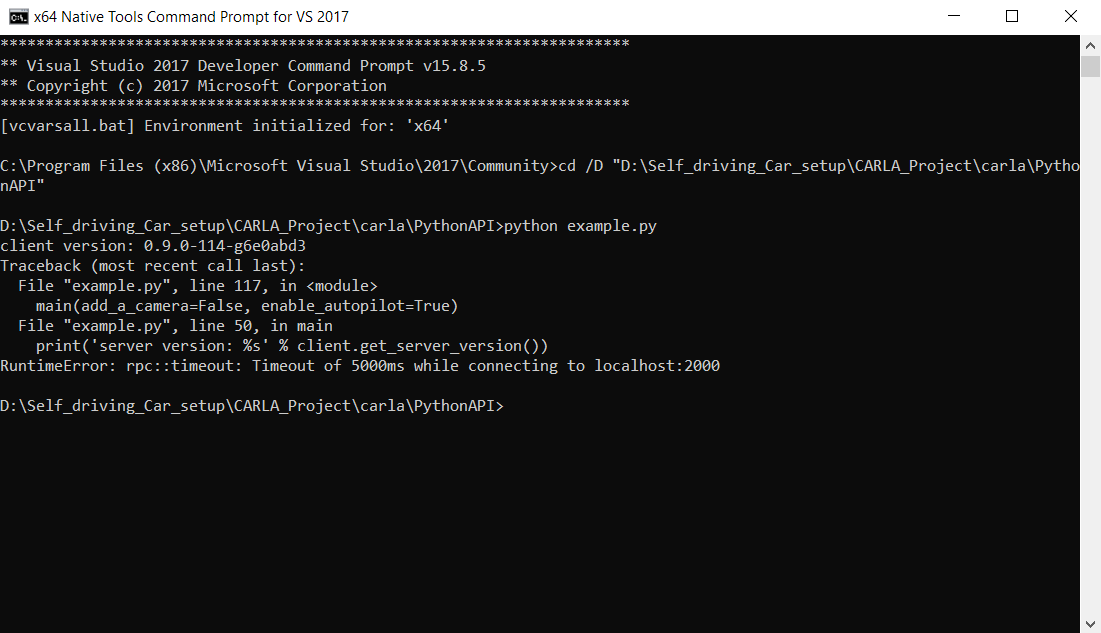Click the RuntimeError timeout message line
Screen dimensions: 1101x633
click(360, 365)
